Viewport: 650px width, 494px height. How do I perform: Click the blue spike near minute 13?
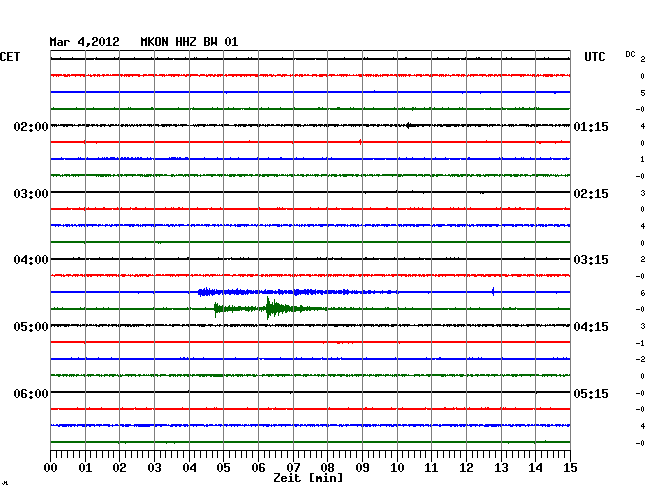493,291
